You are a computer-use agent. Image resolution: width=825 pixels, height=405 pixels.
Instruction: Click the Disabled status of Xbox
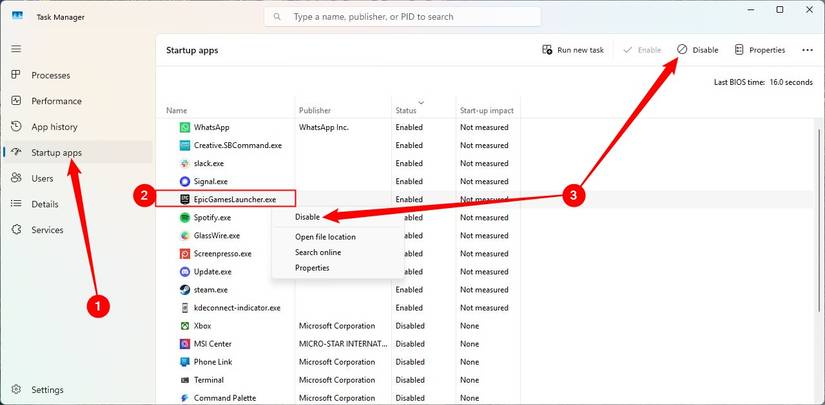click(x=410, y=326)
